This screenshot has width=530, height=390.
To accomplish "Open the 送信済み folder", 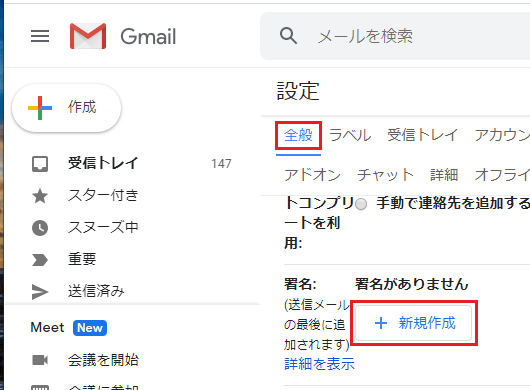I will 96,291.
